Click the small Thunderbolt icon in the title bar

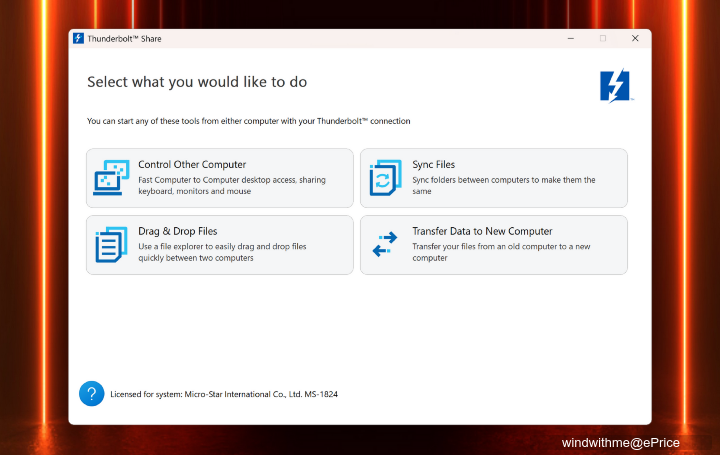(x=79, y=39)
